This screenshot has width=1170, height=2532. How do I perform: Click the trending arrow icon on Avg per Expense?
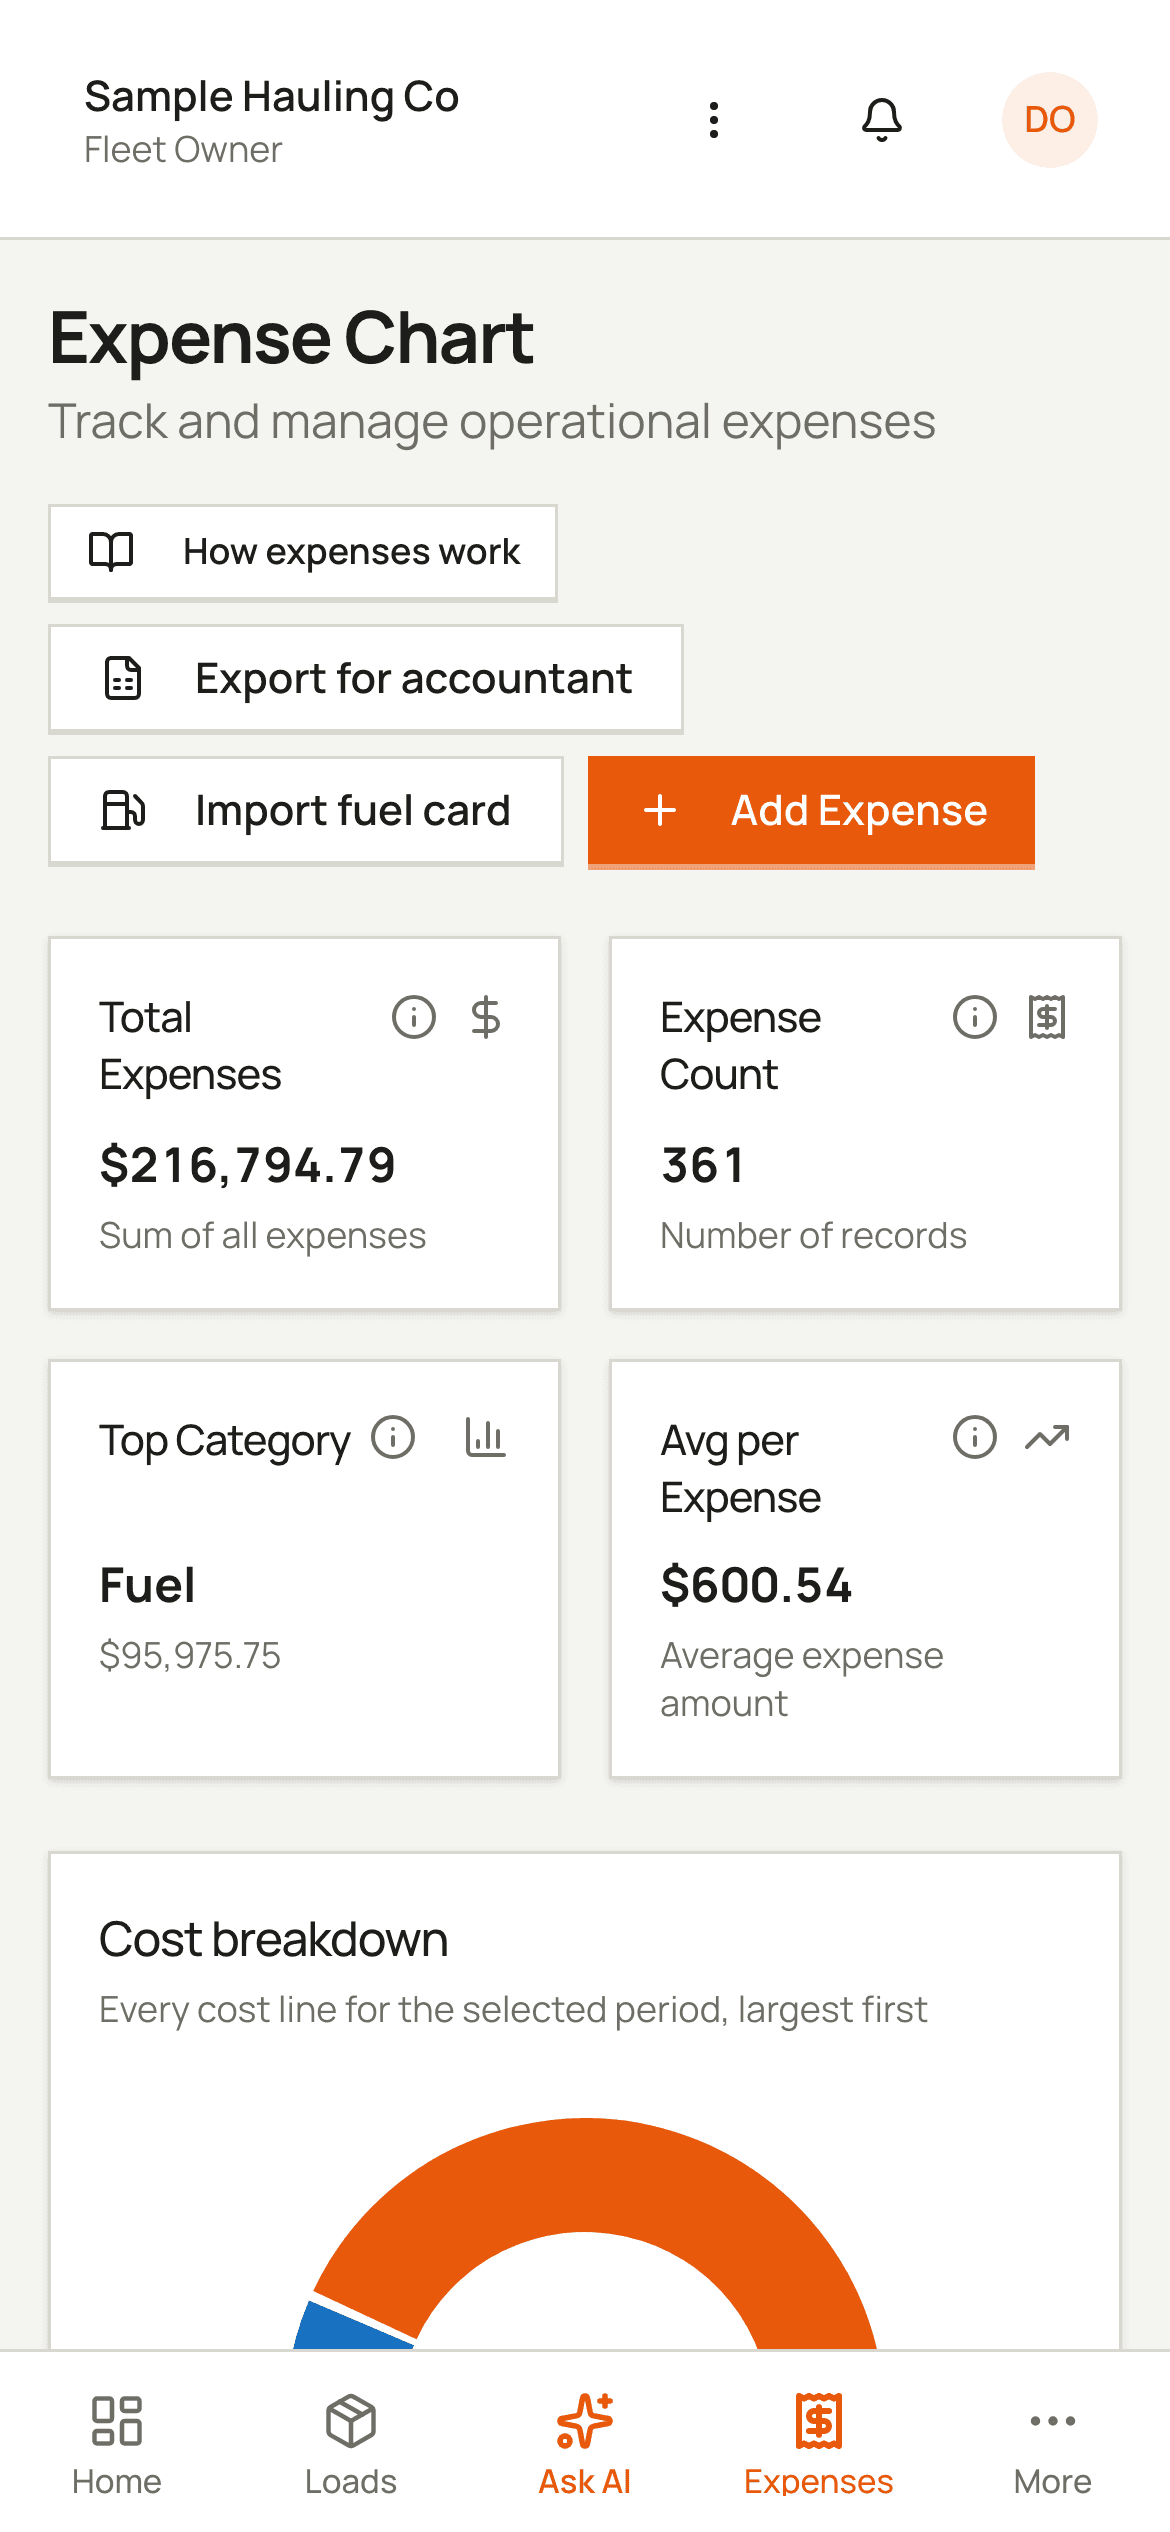coord(1047,1438)
